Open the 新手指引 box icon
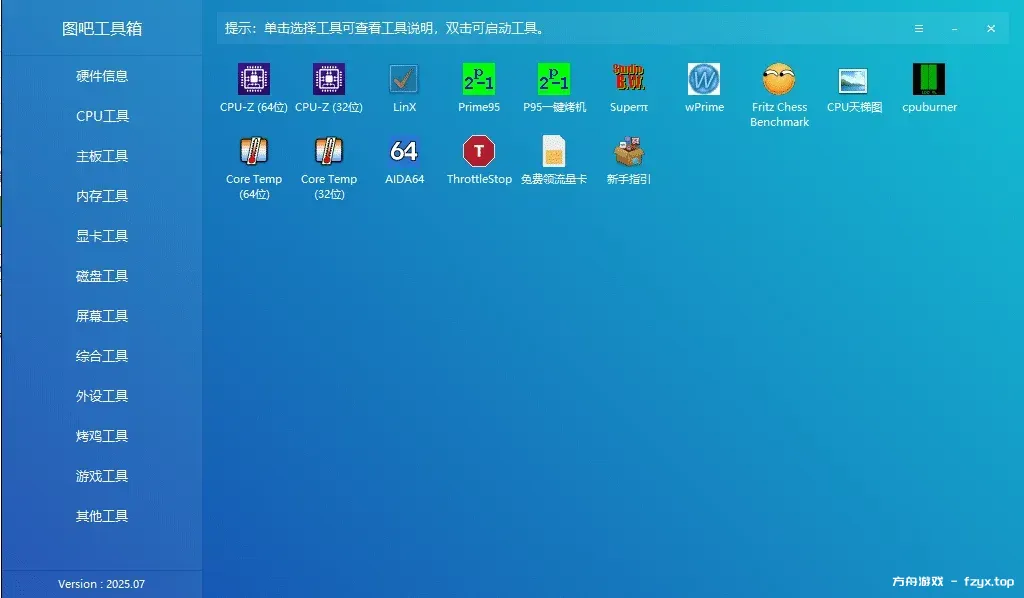The image size is (1024, 598). [629, 151]
